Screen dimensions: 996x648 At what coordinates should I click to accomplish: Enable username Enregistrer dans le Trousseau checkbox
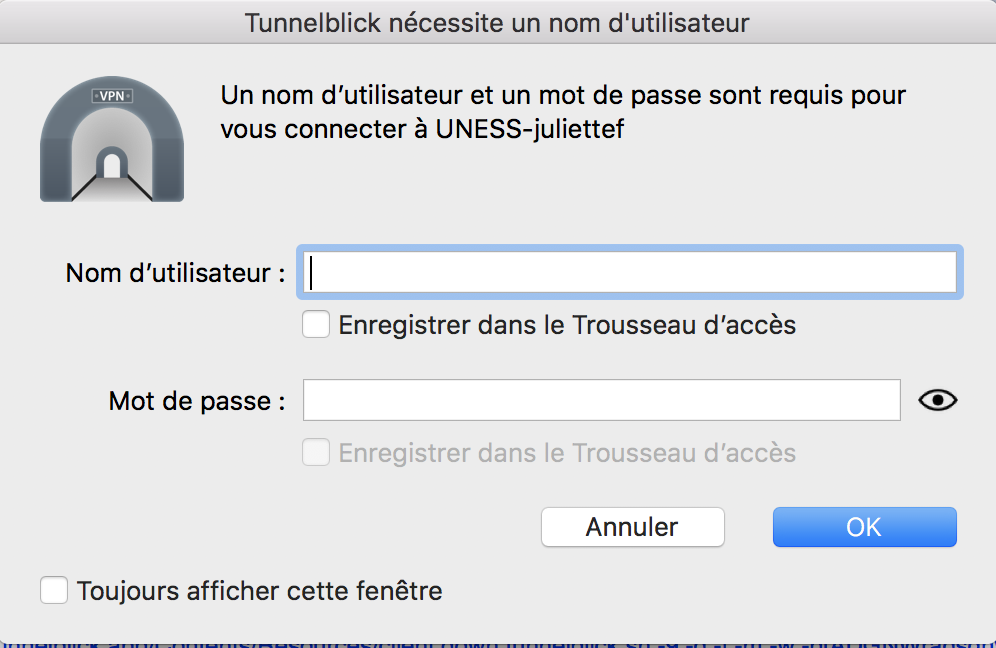316,325
